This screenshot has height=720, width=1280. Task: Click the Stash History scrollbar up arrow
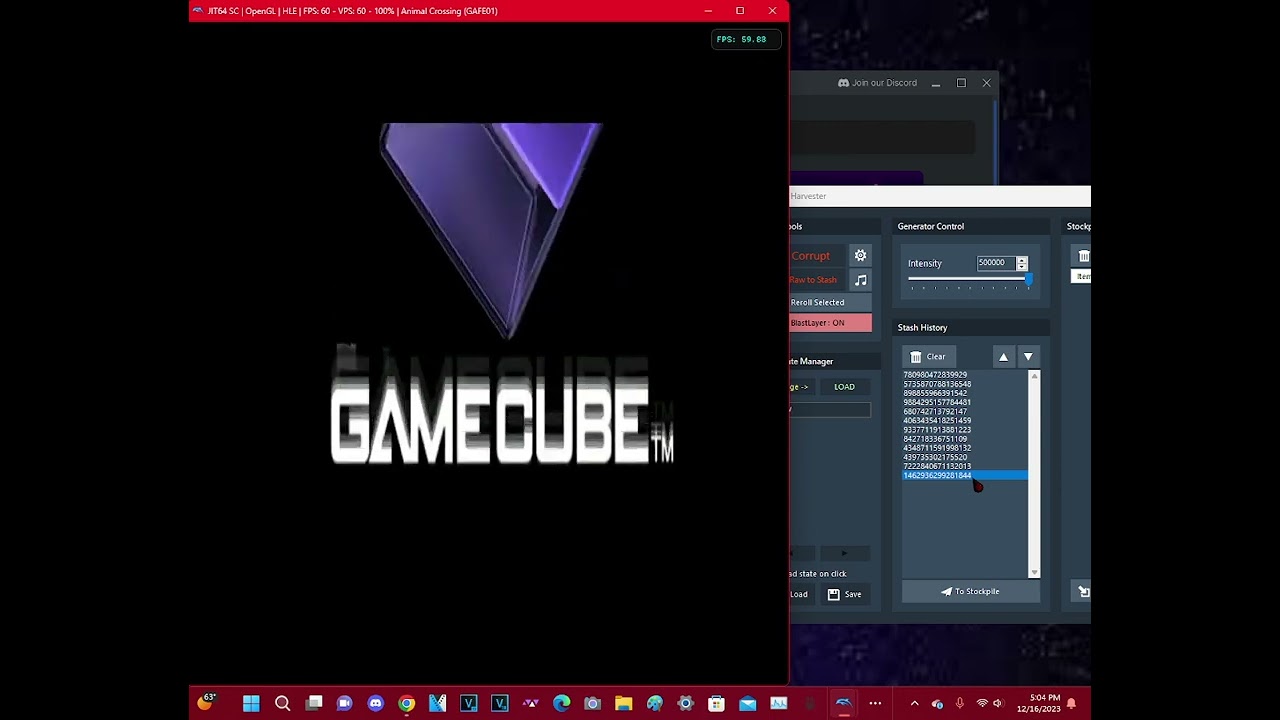(1034, 376)
